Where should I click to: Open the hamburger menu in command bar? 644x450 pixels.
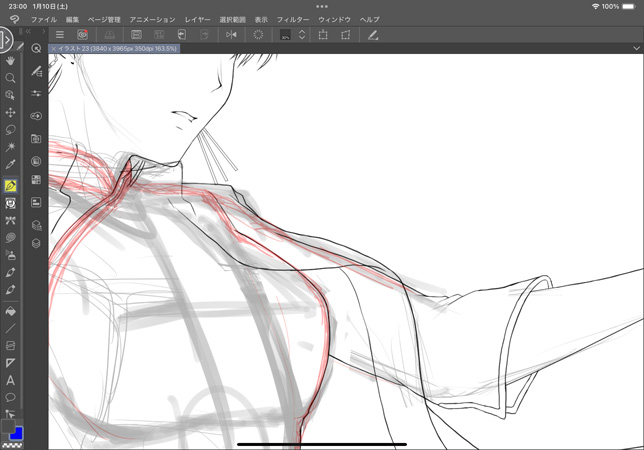(x=59, y=35)
